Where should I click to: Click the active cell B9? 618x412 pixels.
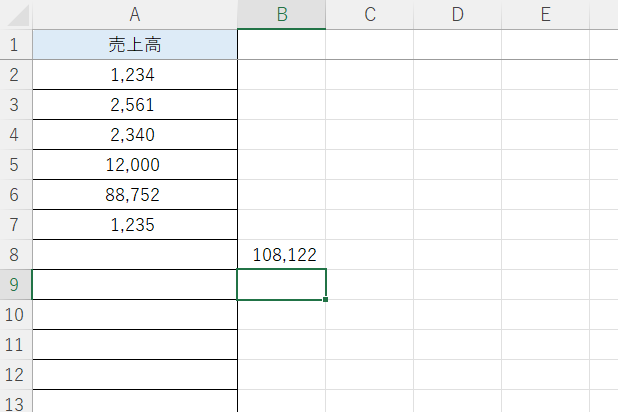281,285
